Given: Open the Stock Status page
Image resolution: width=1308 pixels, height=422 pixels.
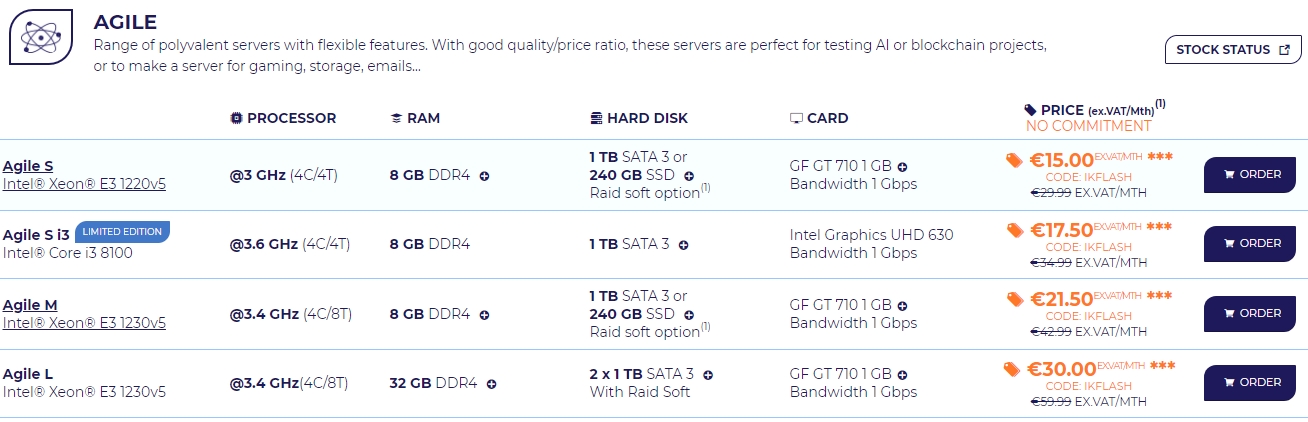Looking at the screenshot, I should click(x=1232, y=50).
